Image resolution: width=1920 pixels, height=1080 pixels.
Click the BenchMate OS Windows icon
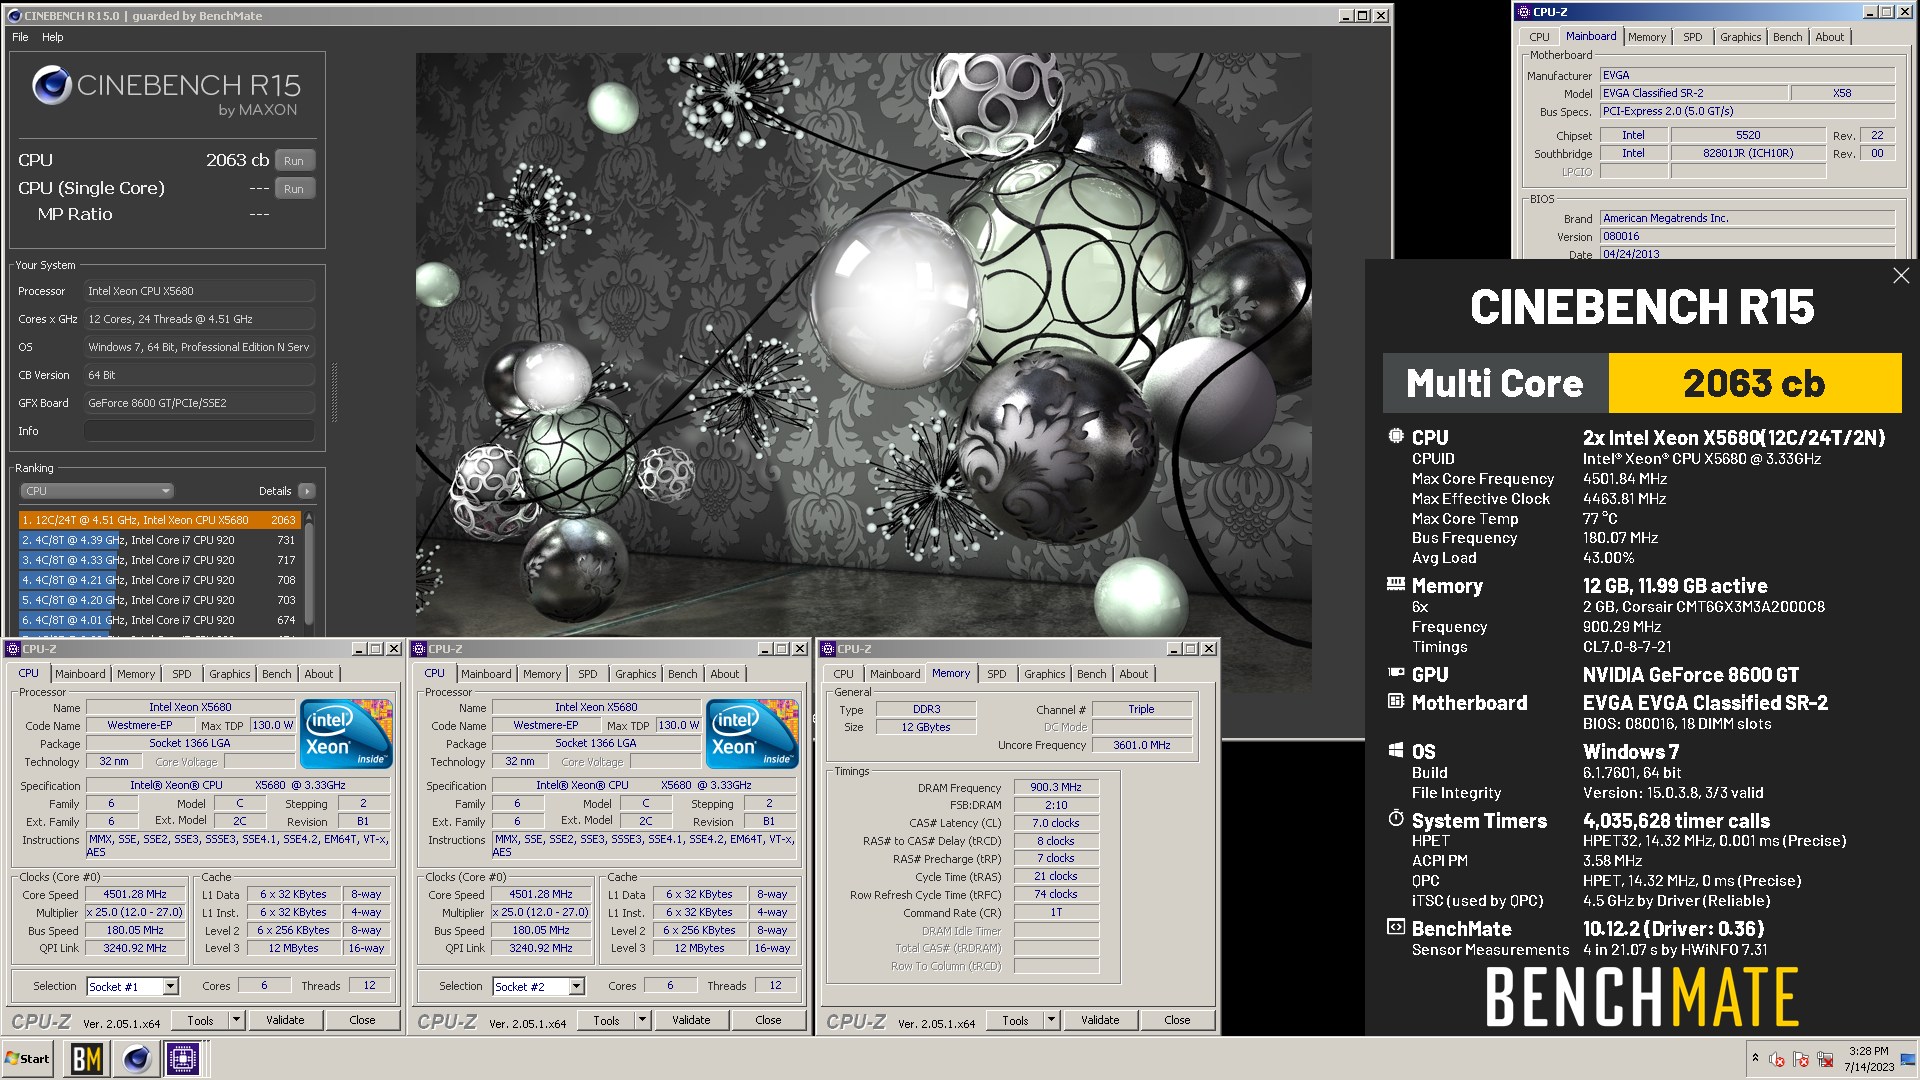tap(1396, 751)
